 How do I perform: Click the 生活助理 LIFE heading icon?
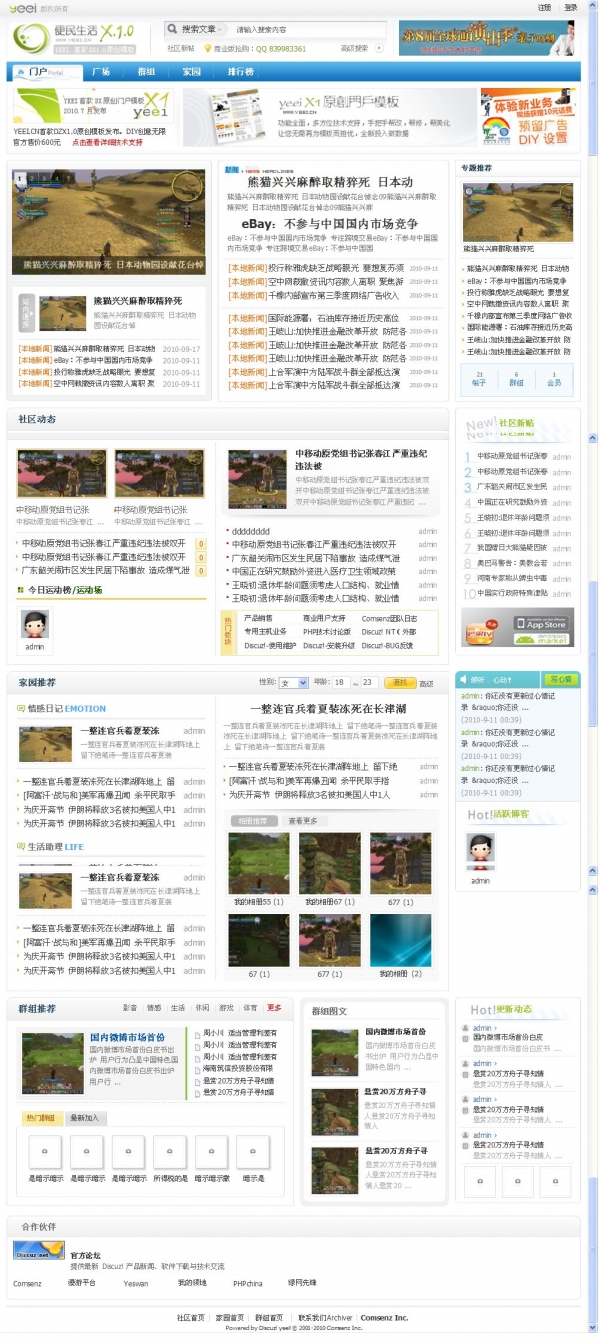click(21, 846)
